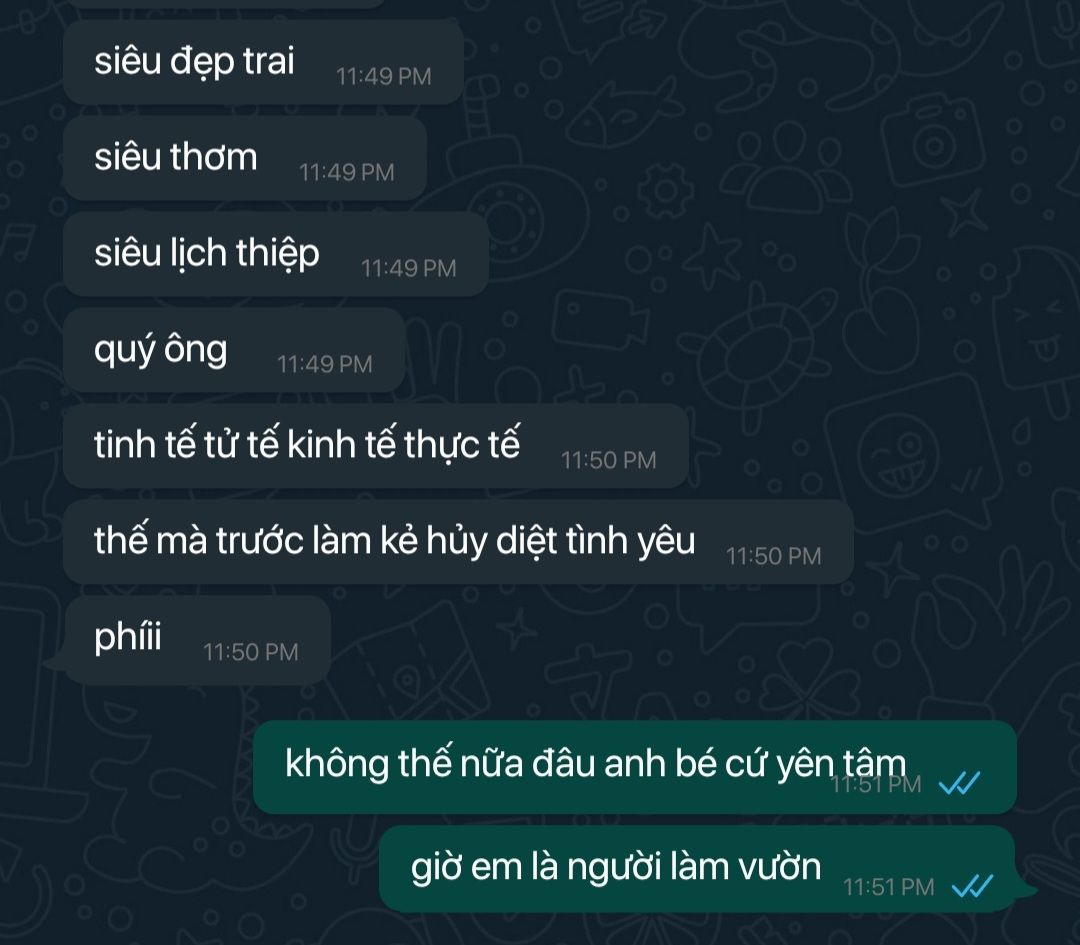1080x945 pixels.
Task: Select the 'siêu đẹp trai' message bubble
Action: point(263,62)
